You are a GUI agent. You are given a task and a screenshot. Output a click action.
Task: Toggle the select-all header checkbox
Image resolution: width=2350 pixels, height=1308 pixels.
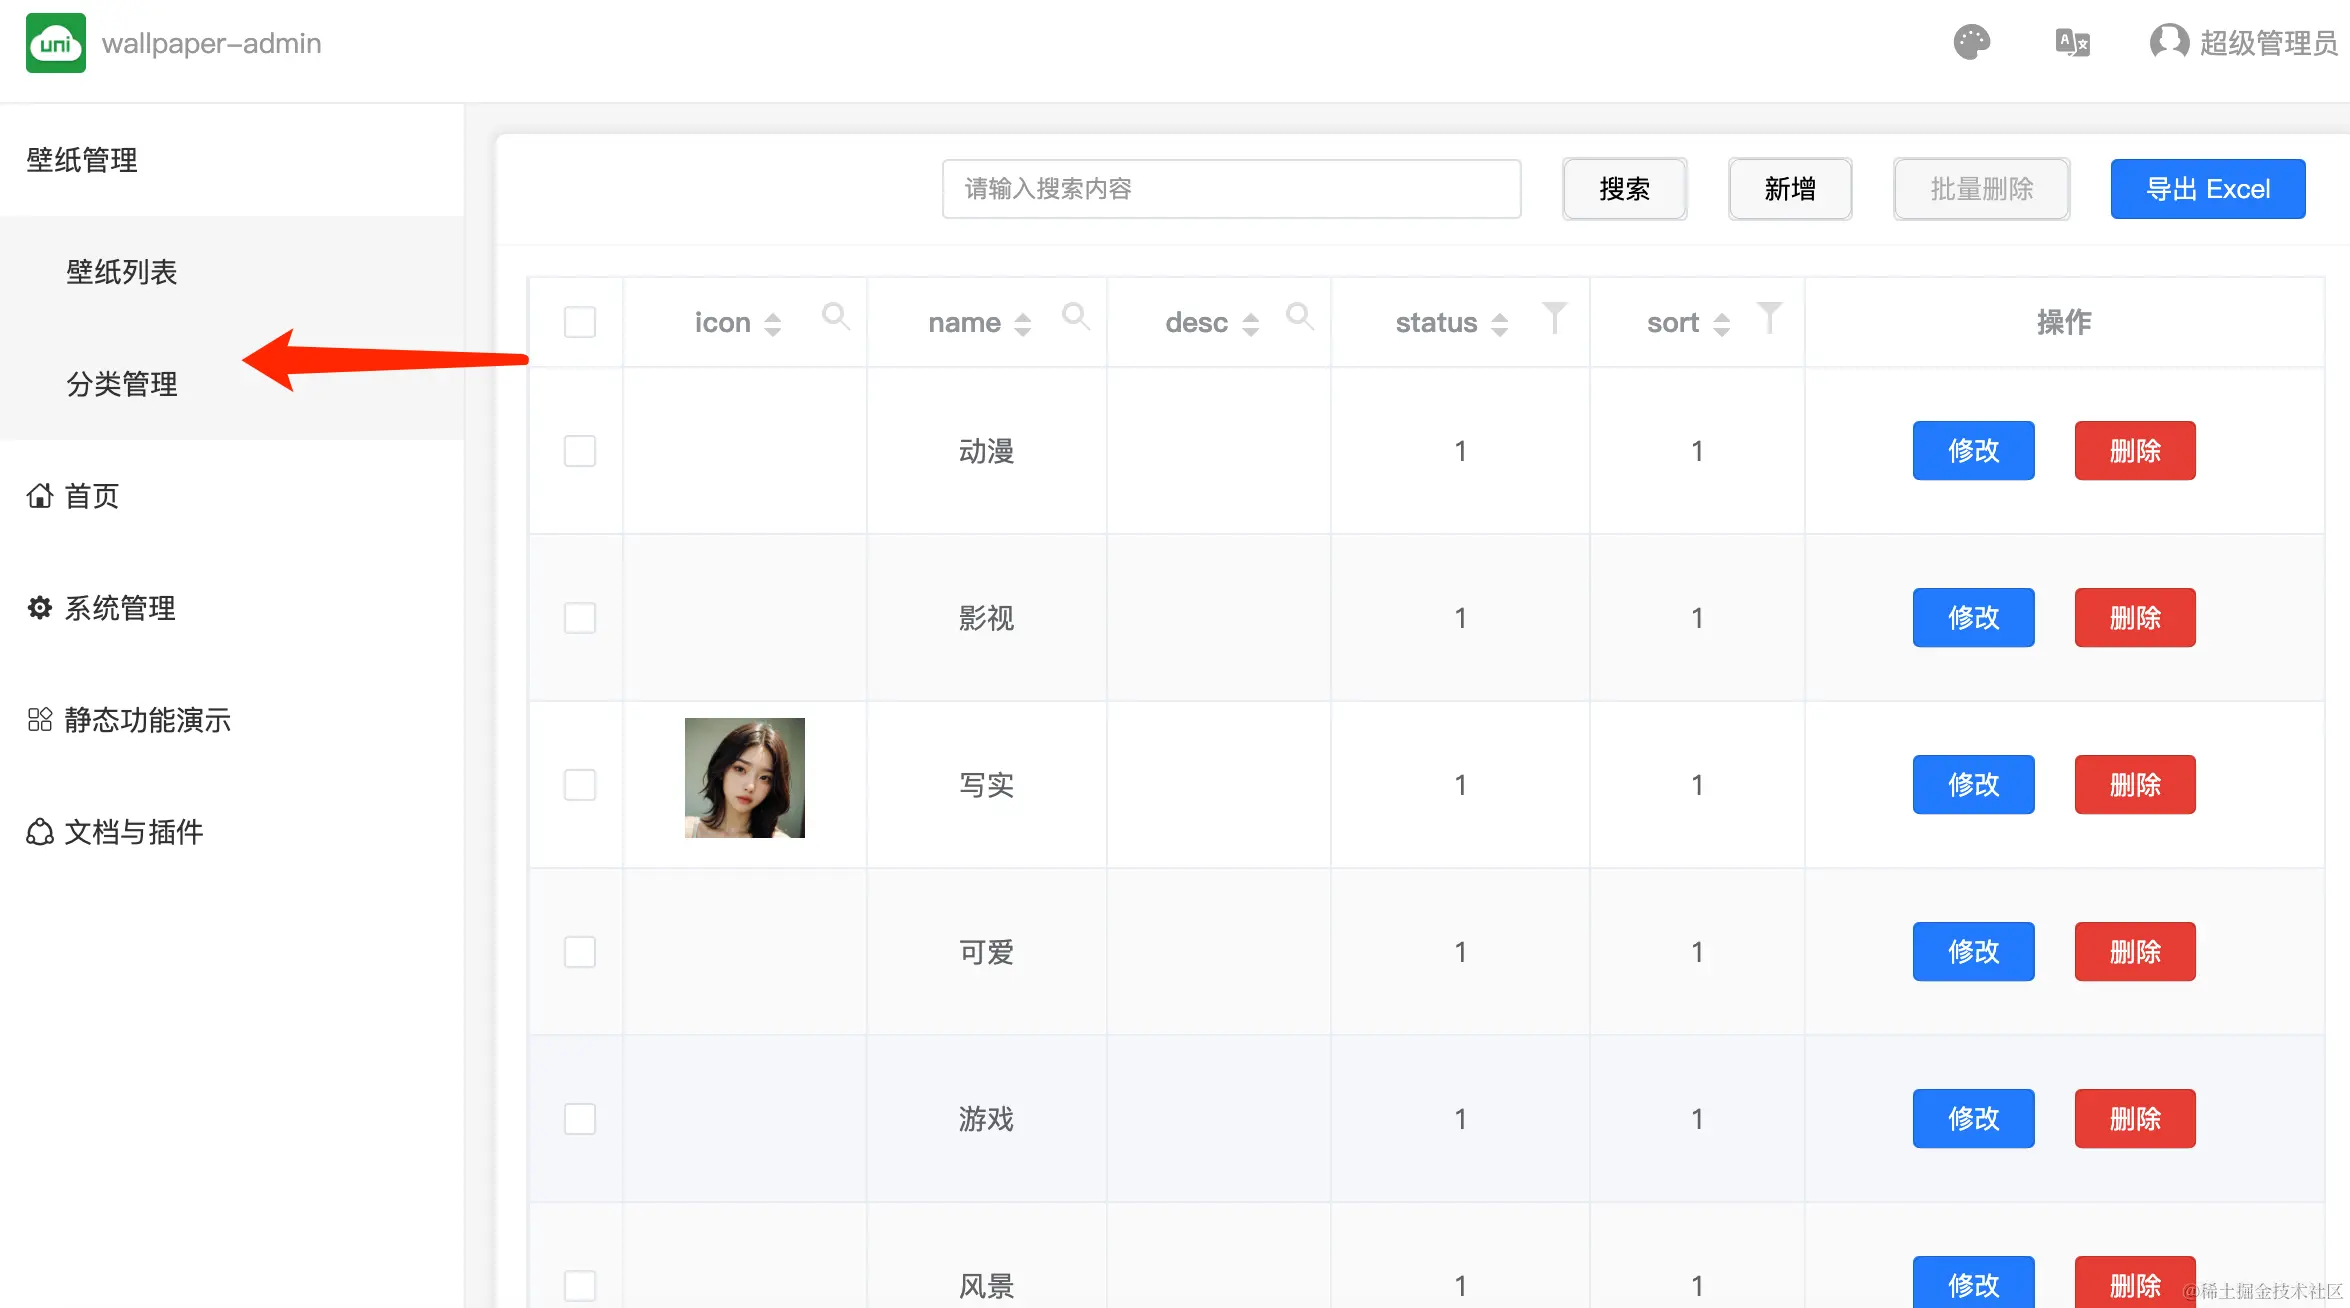pyautogui.click(x=580, y=322)
